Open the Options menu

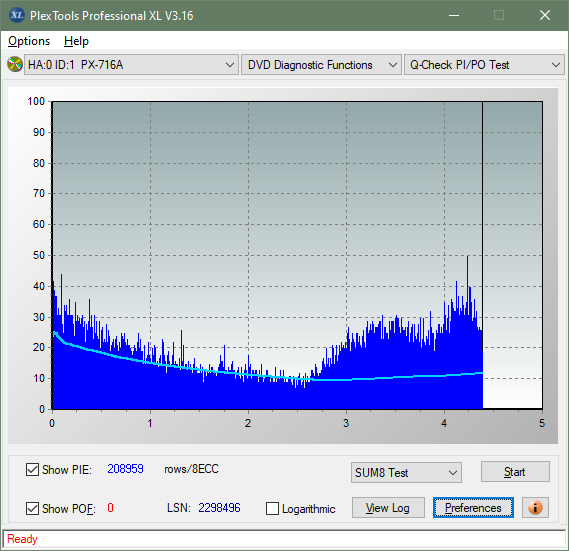29,41
